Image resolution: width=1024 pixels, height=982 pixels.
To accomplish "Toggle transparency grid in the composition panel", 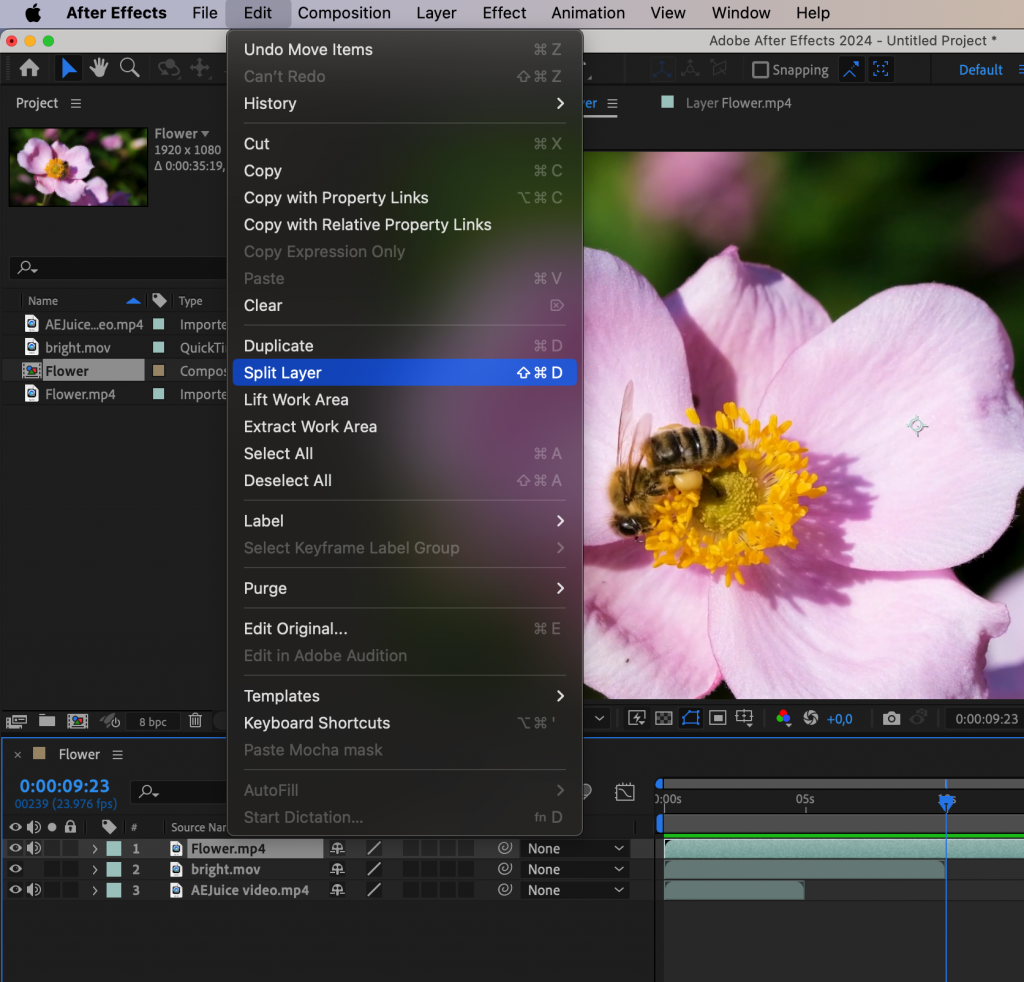I will (x=664, y=718).
